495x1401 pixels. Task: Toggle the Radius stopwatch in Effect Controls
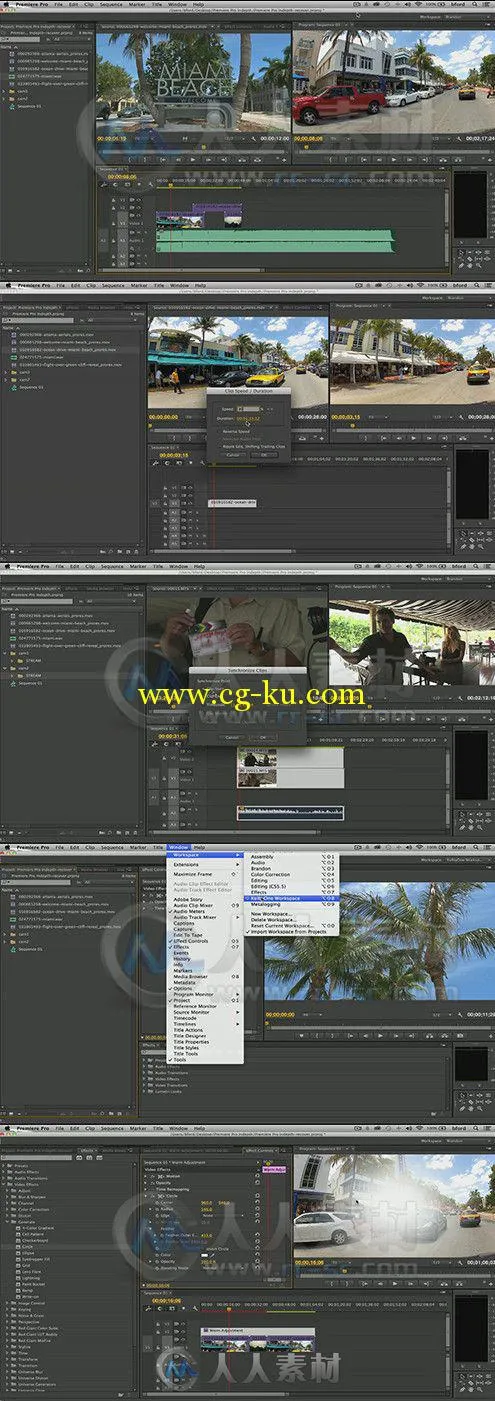pos(156,1209)
